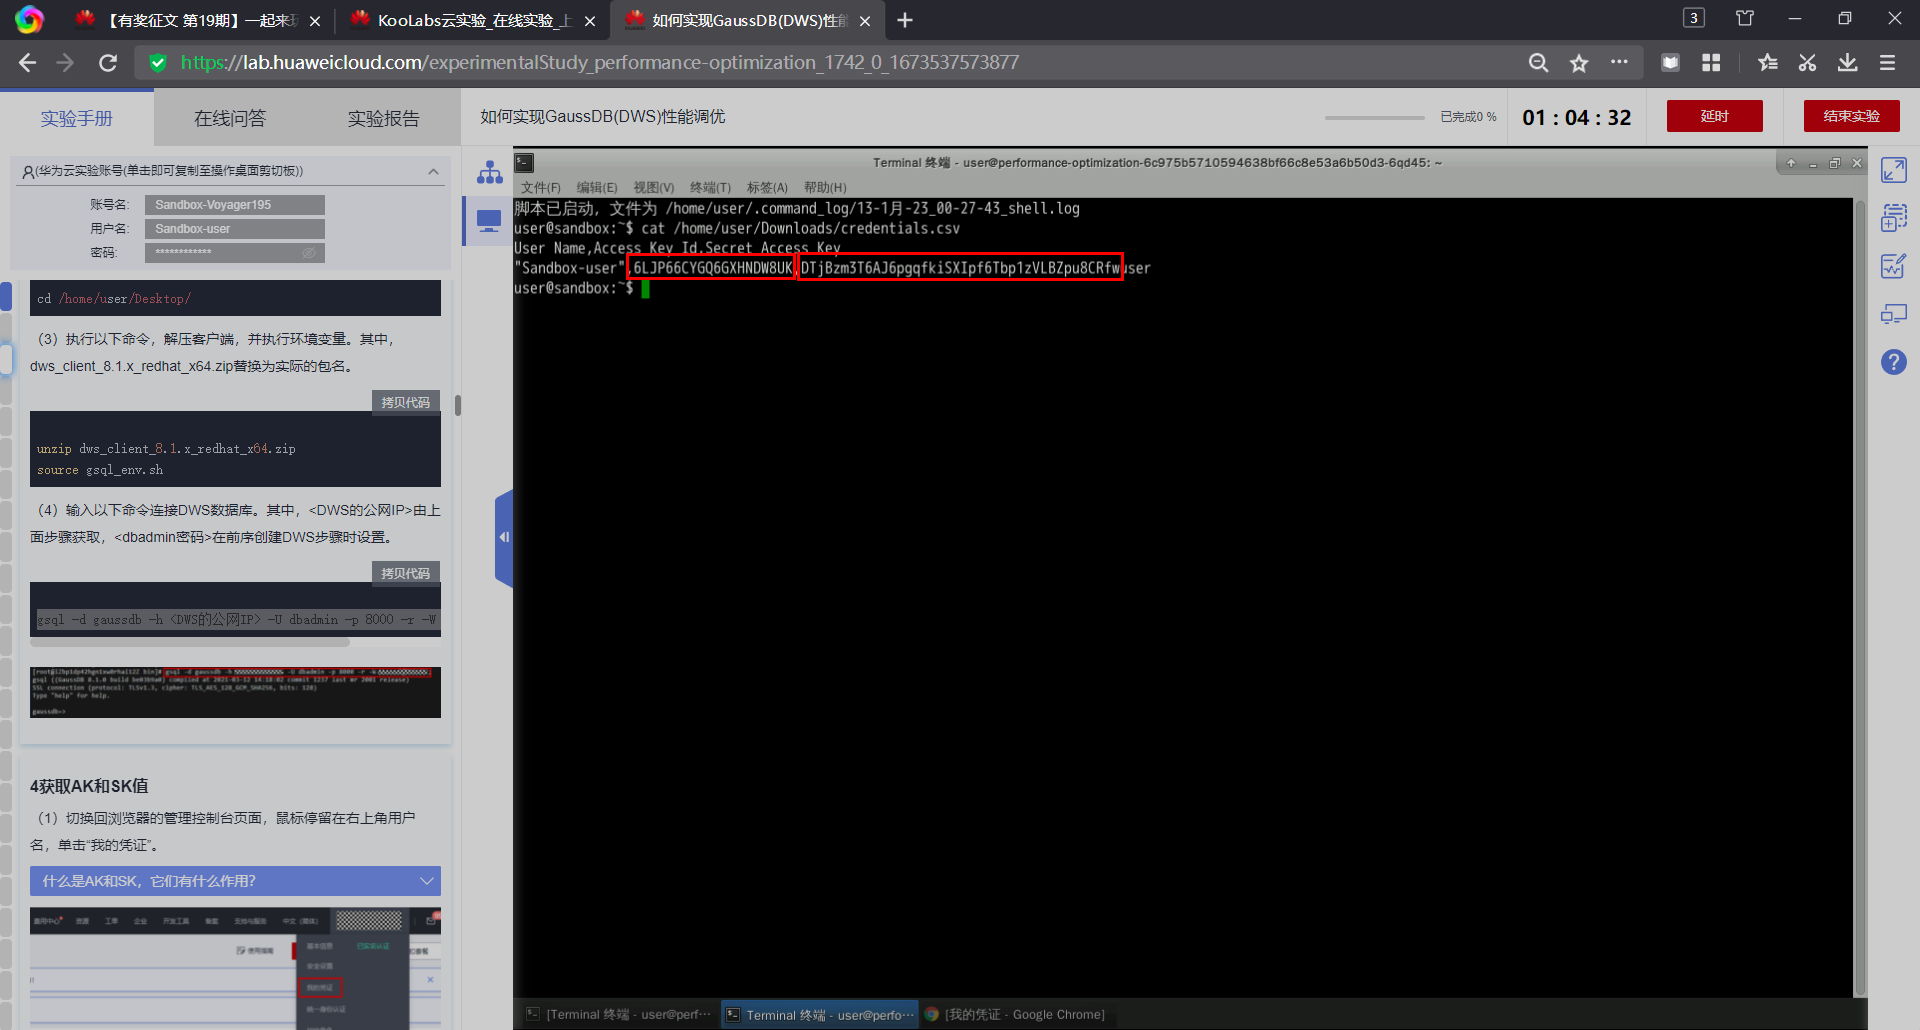
Task: Go back to the previous page
Action: [27, 63]
